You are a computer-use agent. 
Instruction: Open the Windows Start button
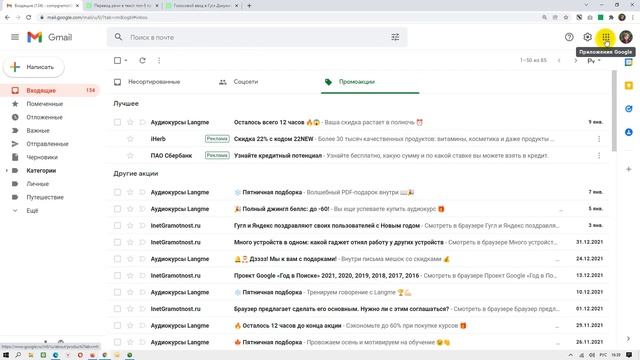tap(6, 355)
